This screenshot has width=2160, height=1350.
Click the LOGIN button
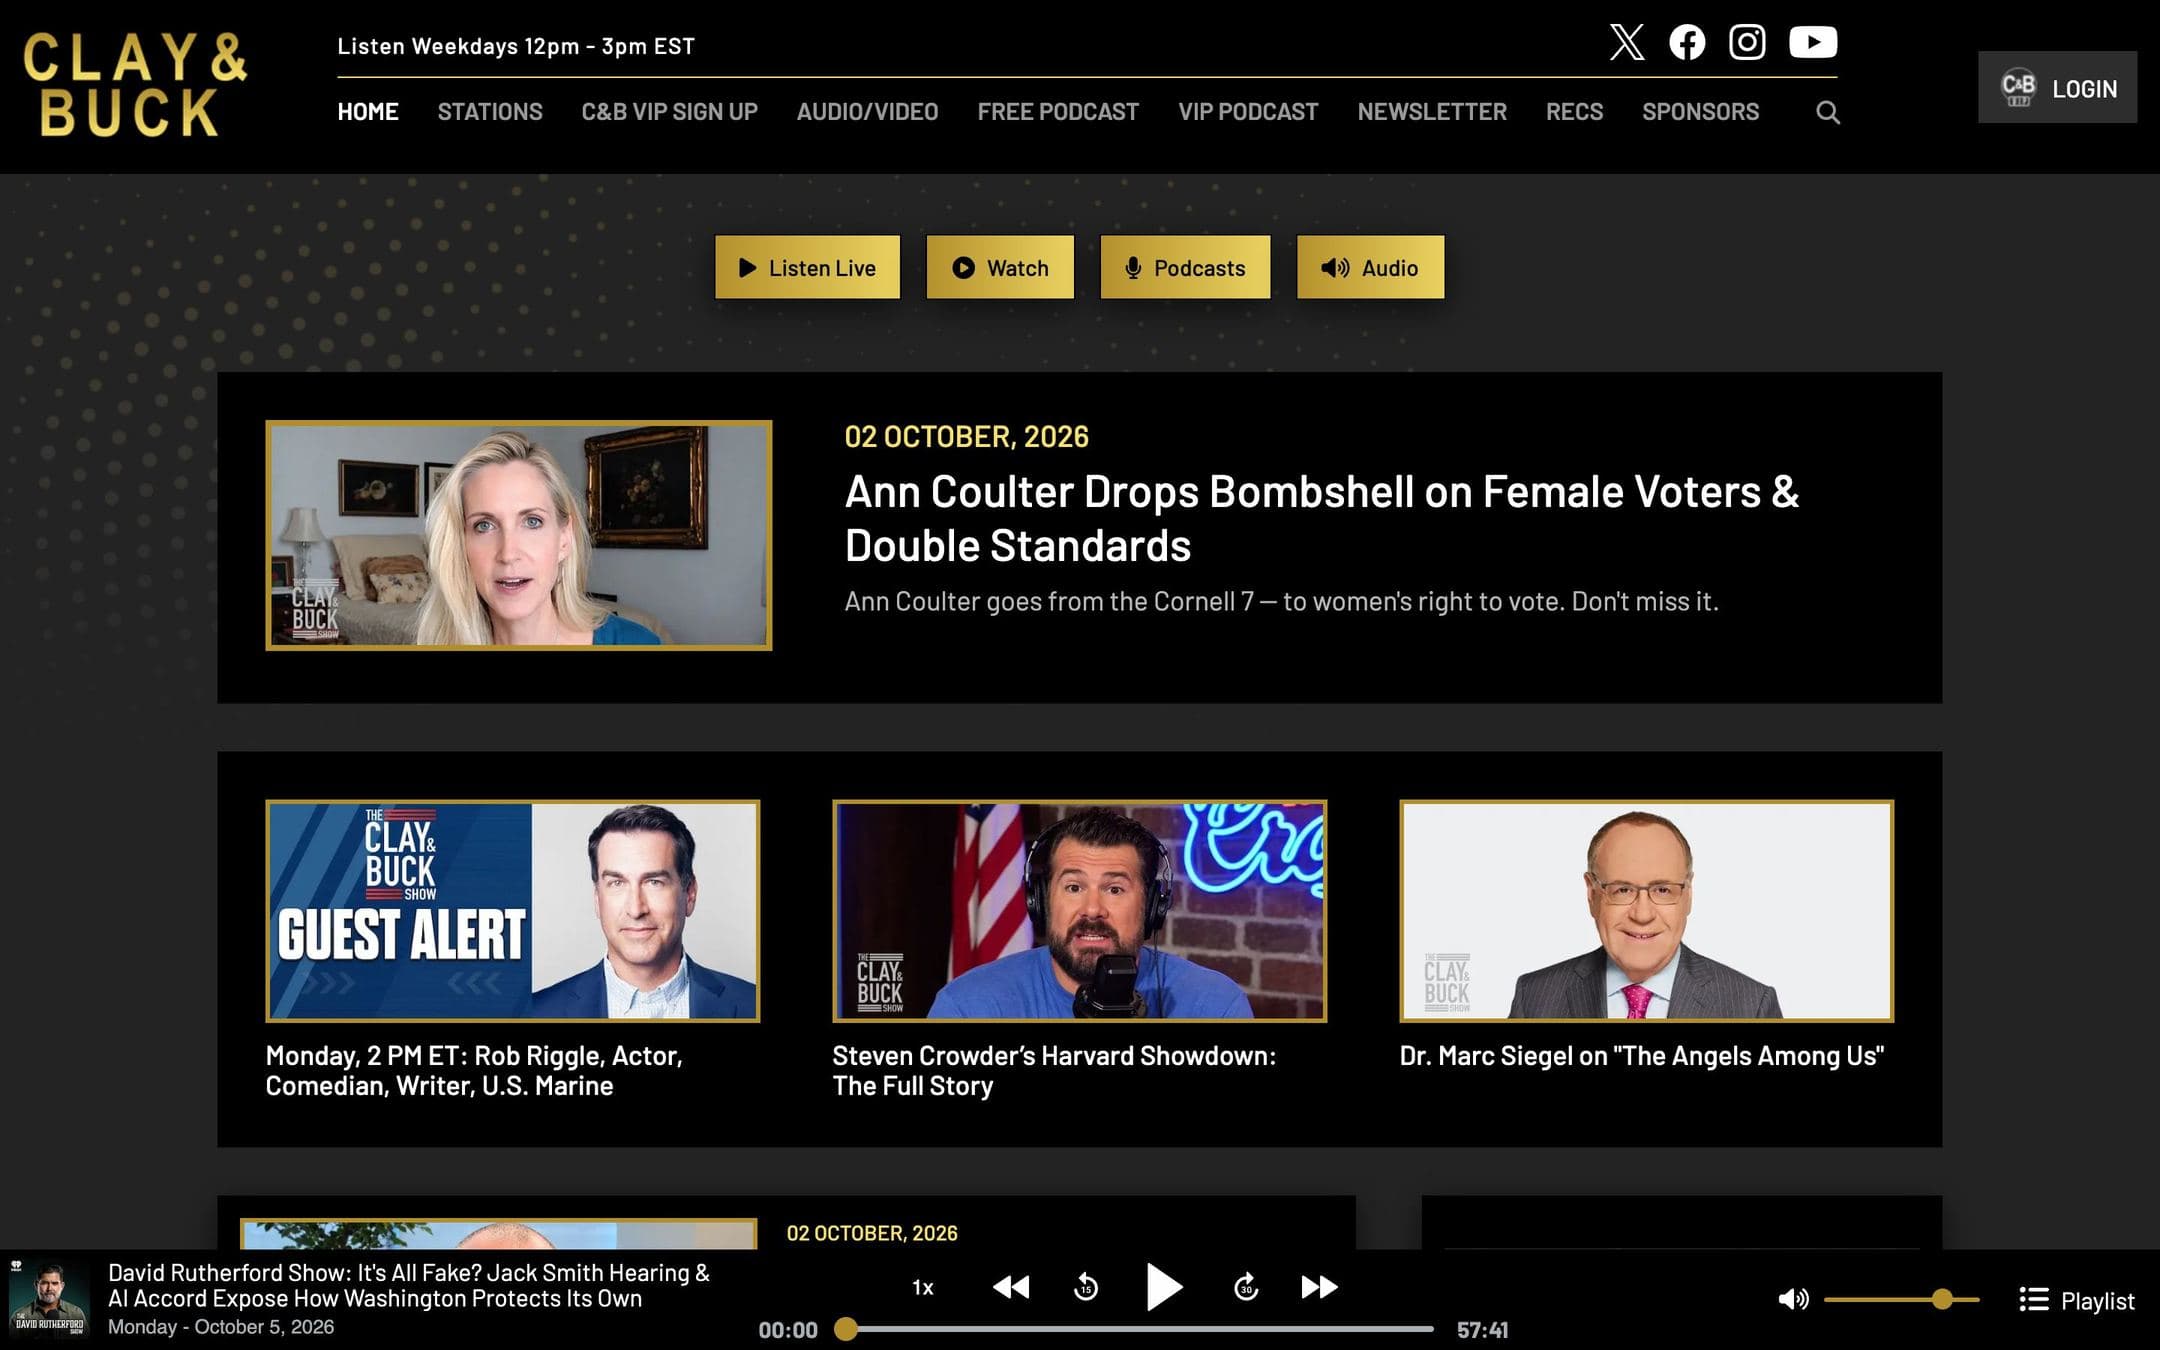click(2057, 87)
